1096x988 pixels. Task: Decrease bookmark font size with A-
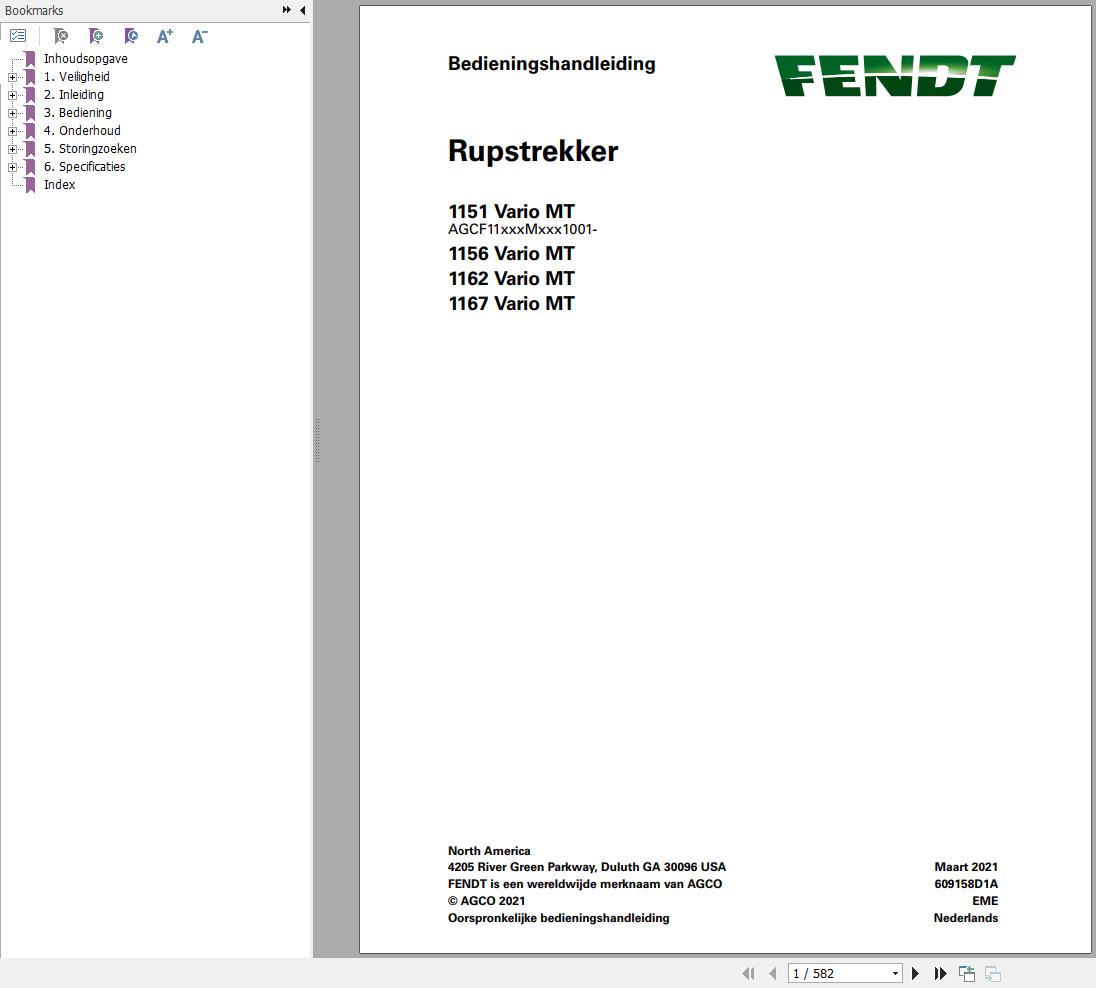200,36
